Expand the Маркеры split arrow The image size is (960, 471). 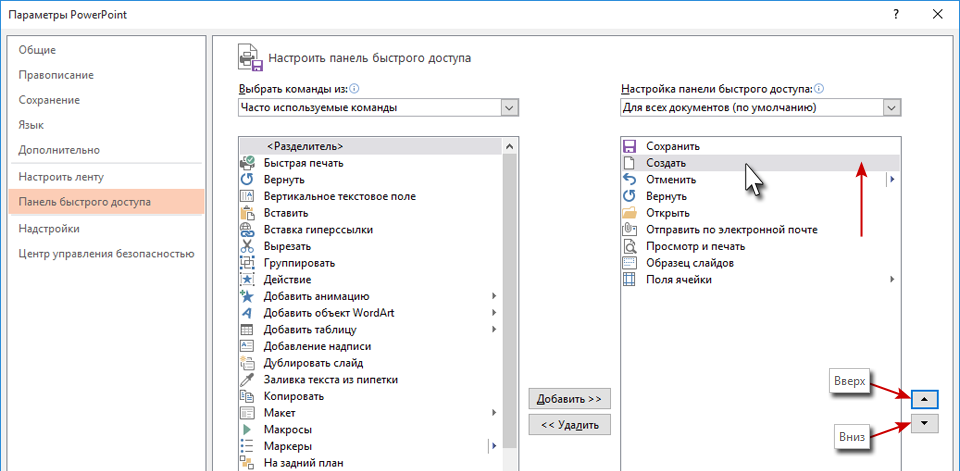(494, 446)
